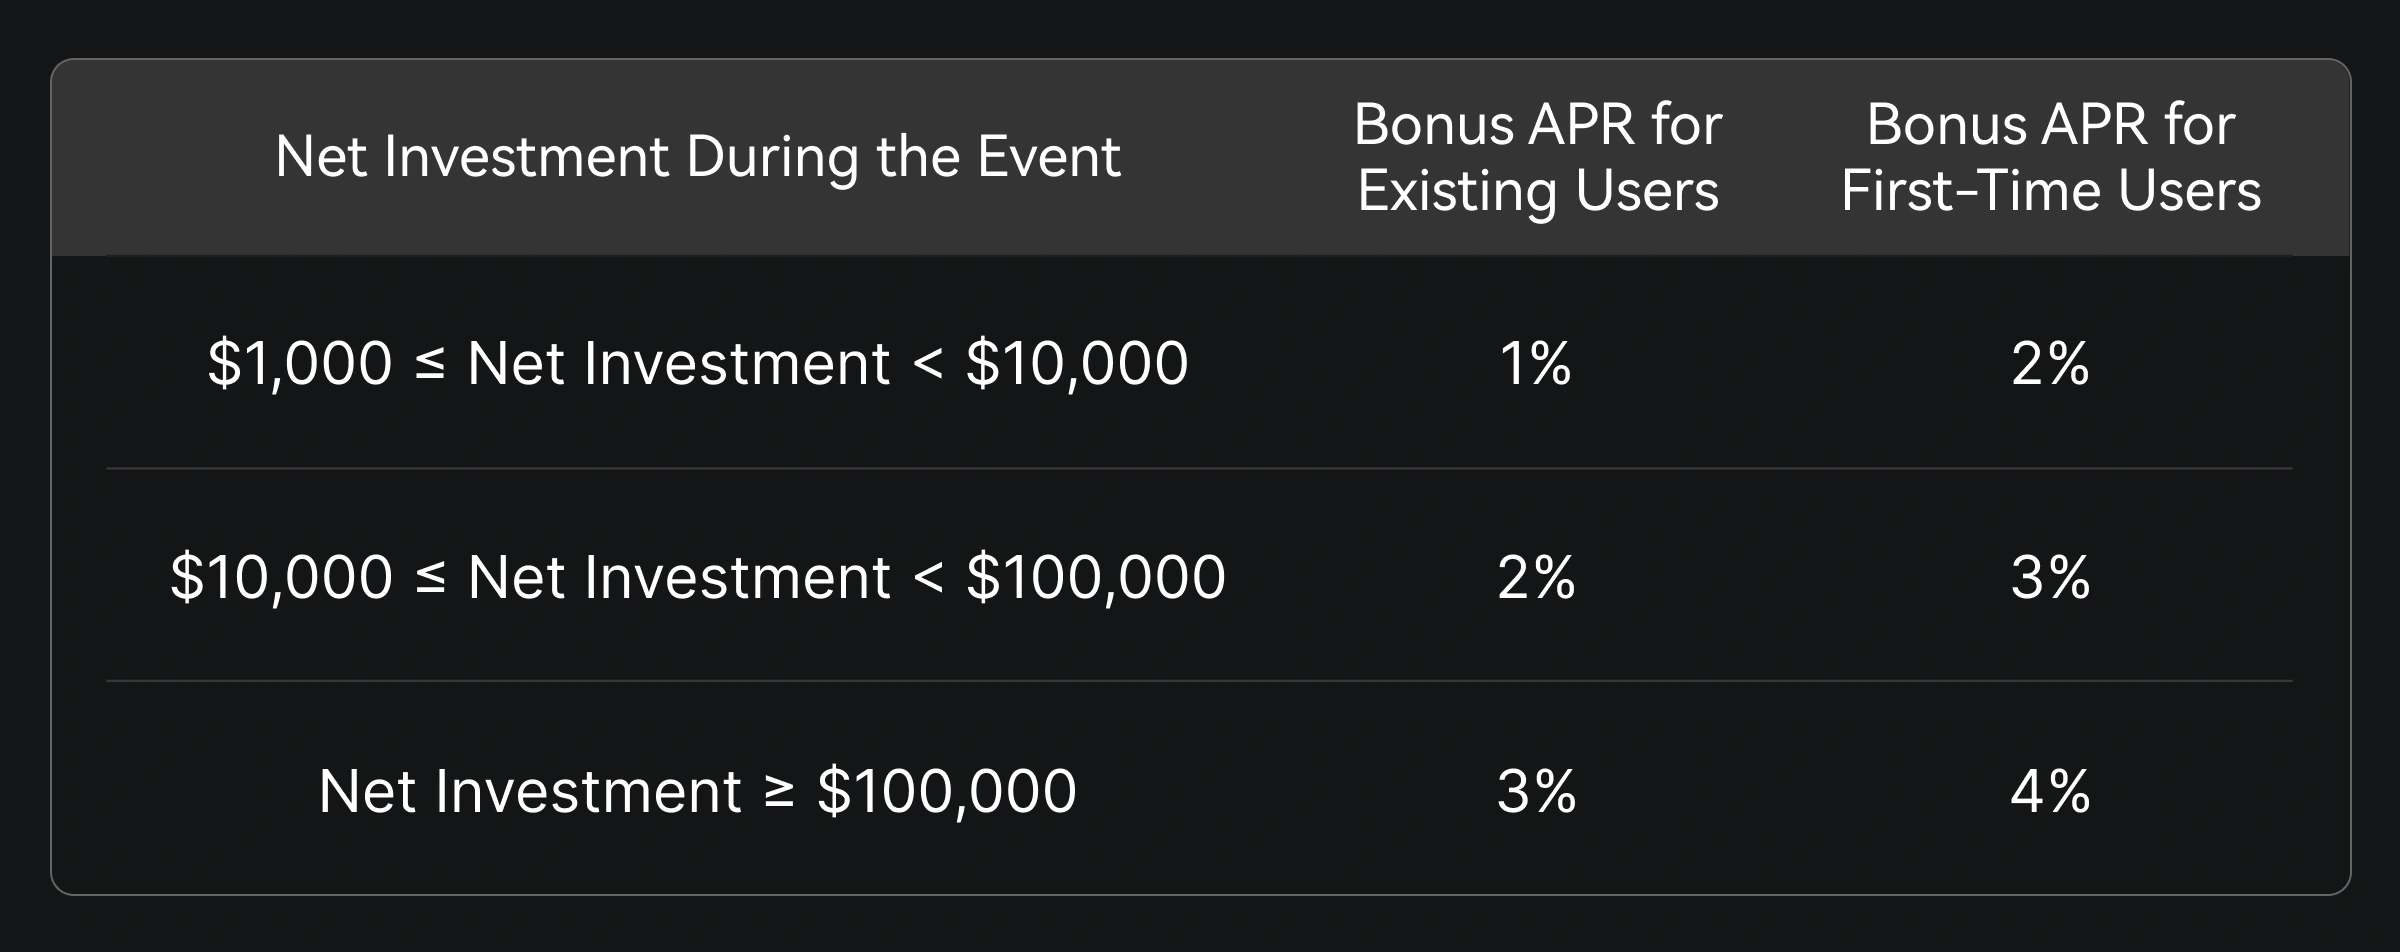The width and height of the screenshot is (2400, 952).
Task: Click the "Bonus APR for Existing Users" header
Action: (1537, 157)
